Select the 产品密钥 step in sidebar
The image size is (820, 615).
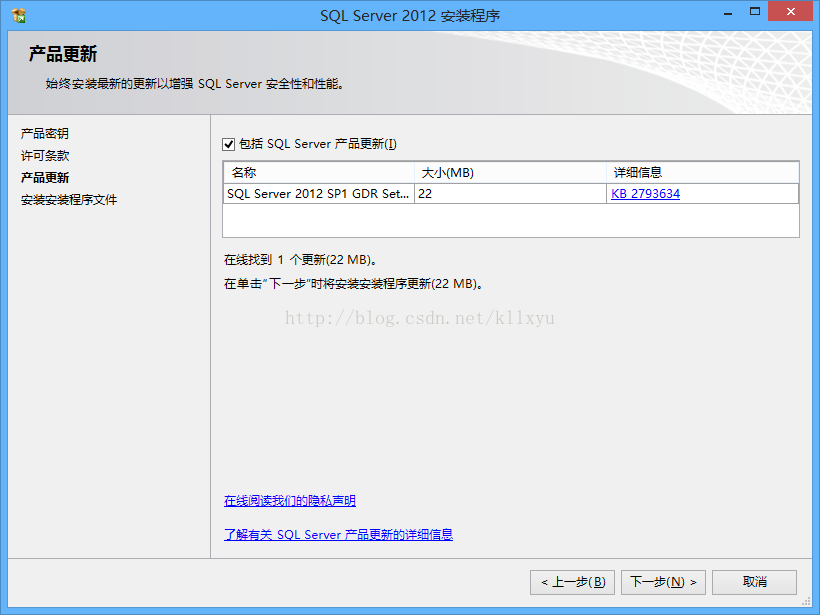point(44,133)
